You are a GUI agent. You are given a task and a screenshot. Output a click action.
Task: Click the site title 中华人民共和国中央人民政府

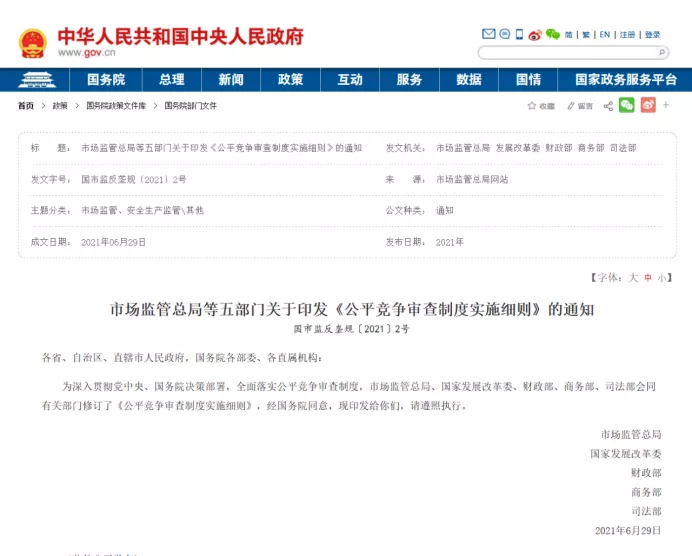181,37
